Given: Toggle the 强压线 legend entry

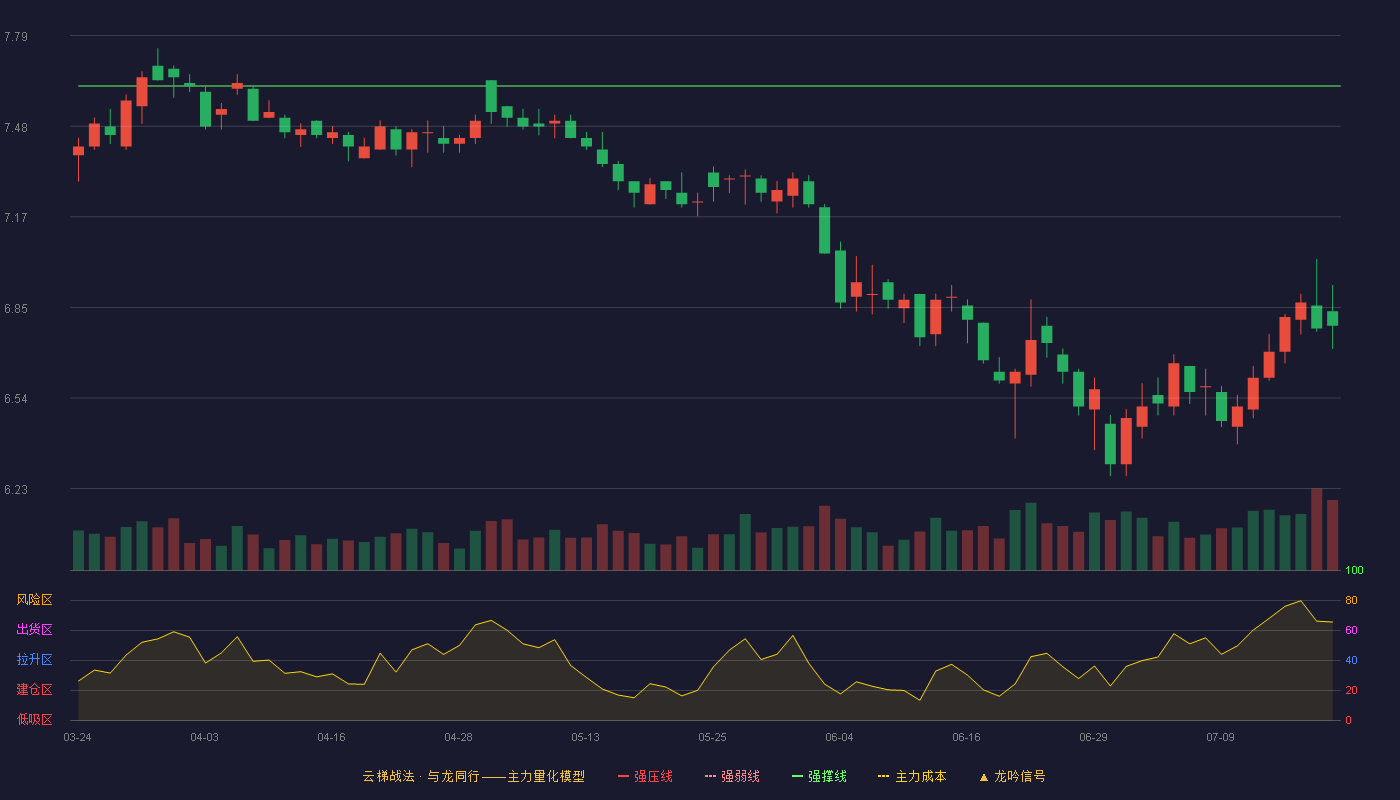Looking at the screenshot, I should 645,776.
